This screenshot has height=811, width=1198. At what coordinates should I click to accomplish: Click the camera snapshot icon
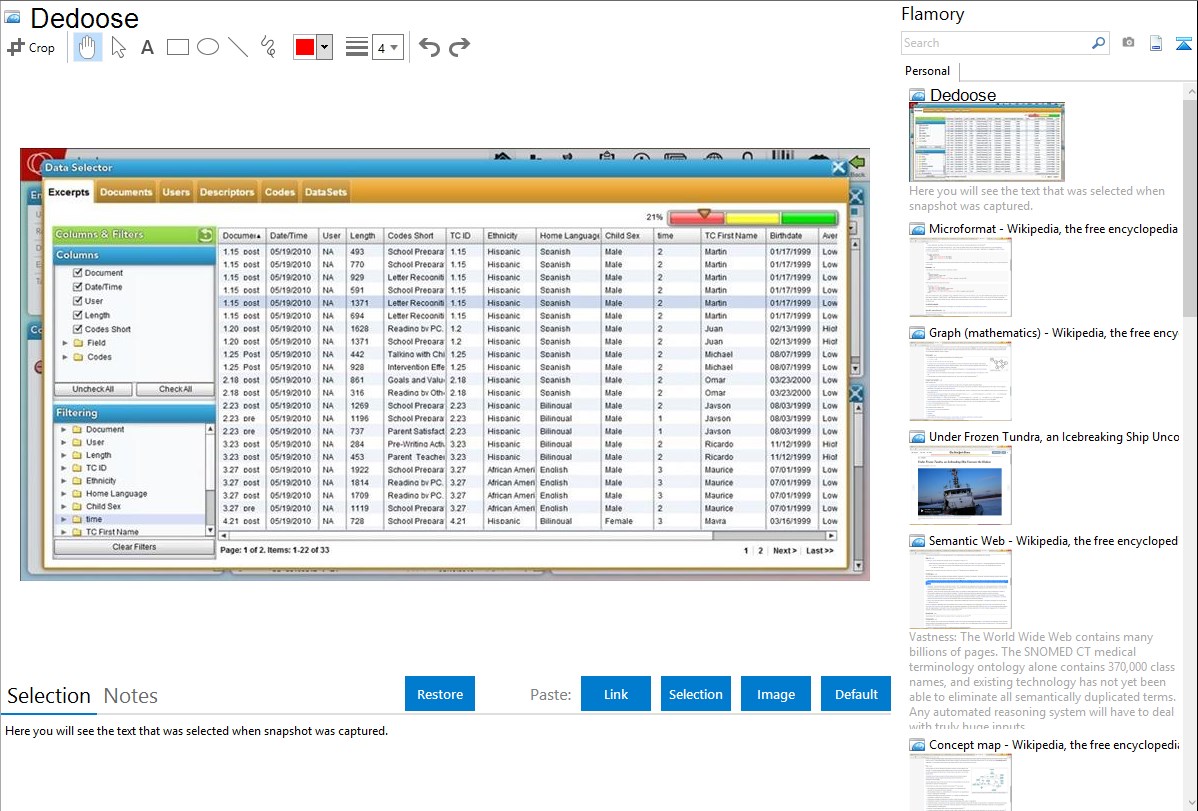tap(1128, 43)
